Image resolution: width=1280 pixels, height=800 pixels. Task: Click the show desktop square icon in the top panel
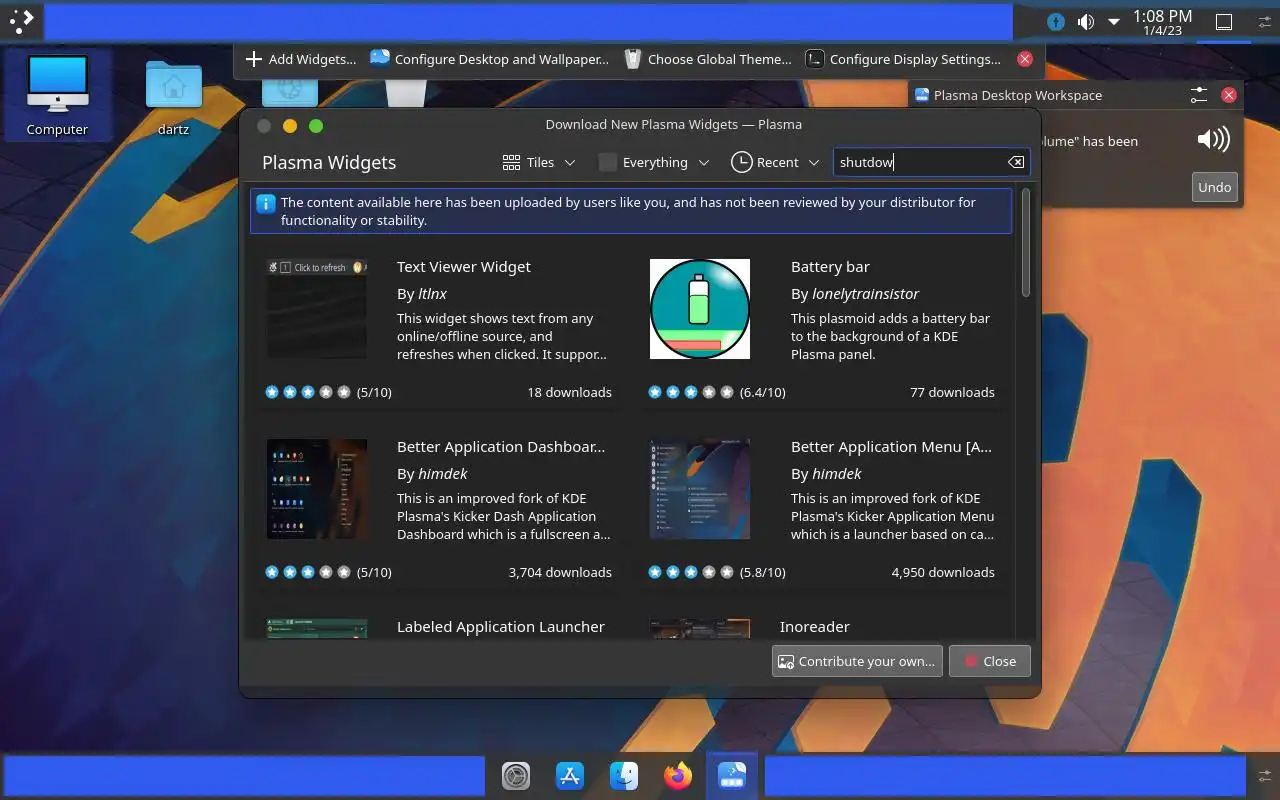pos(1224,22)
